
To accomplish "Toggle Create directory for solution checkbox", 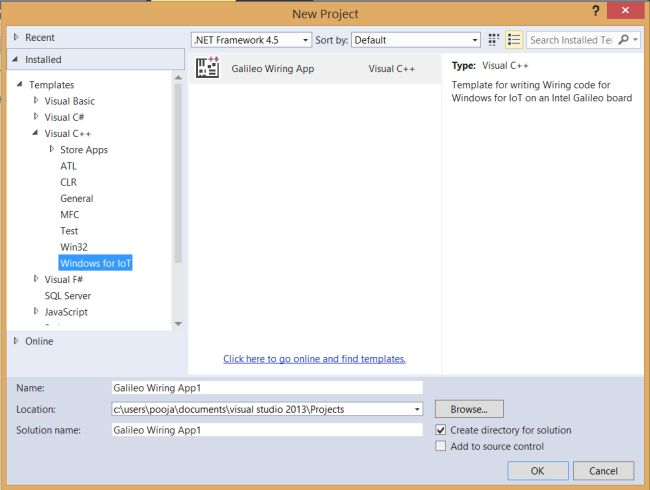I will pos(441,430).
